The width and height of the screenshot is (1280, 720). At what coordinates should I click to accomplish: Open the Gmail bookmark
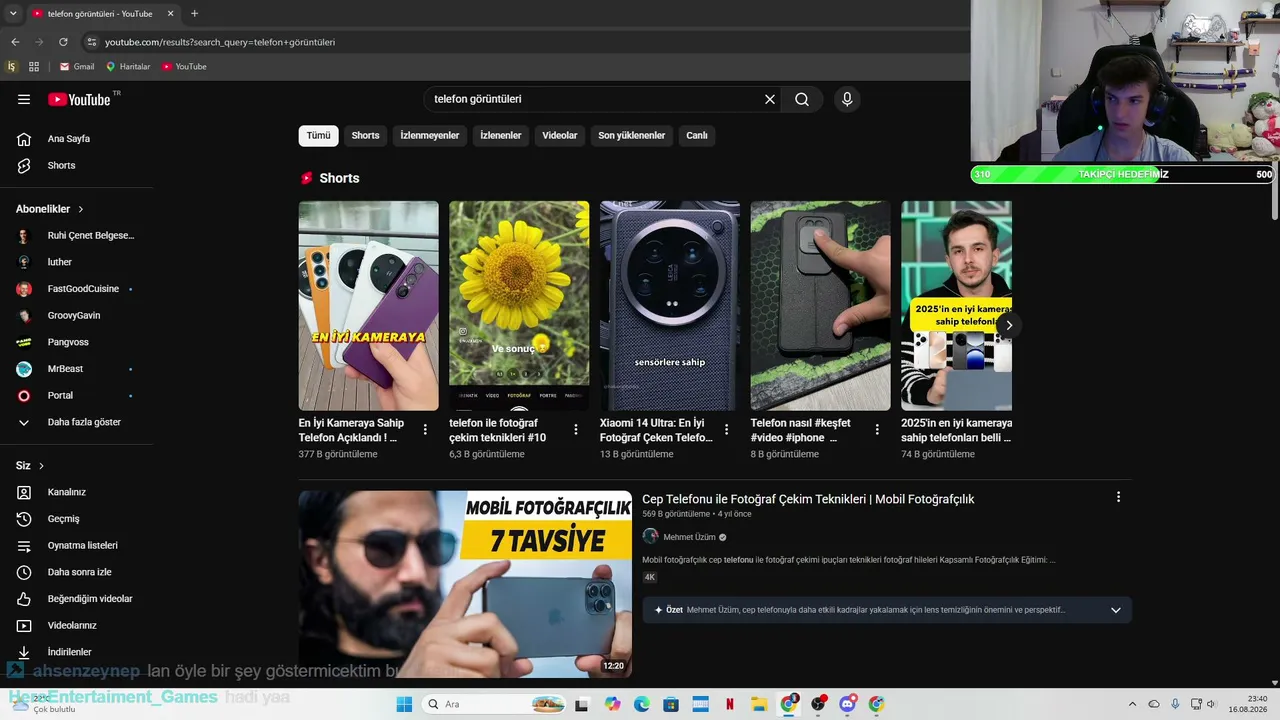[77, 67]
